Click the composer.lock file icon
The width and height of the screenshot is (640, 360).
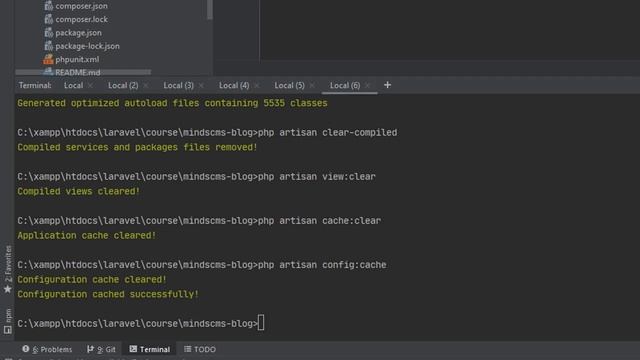(49, 19)
